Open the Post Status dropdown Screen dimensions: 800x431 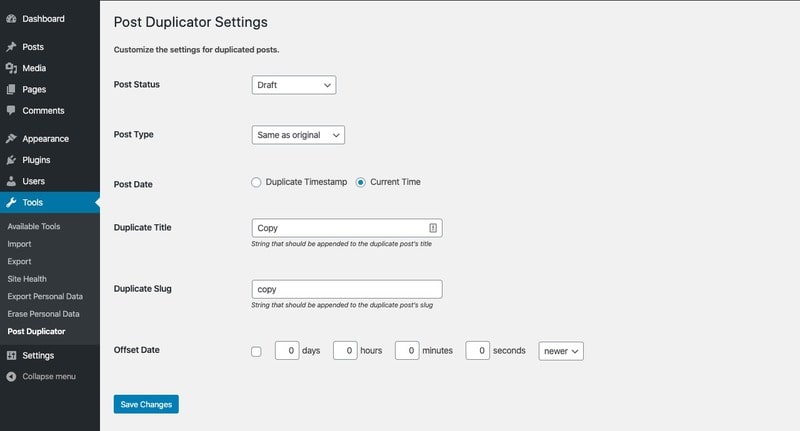click(293, 85)
